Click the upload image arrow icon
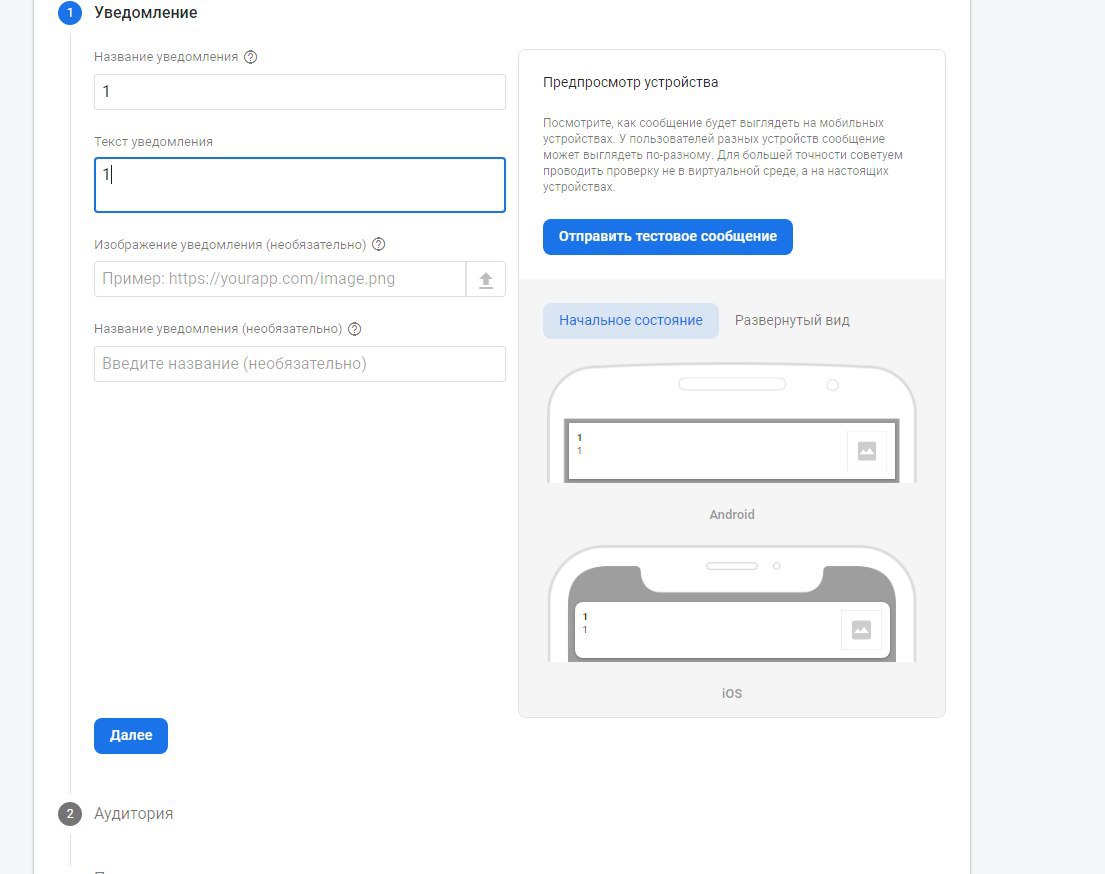Image resolution: width=1105 pixels, height=874 pixels. (x=486, y=280)
